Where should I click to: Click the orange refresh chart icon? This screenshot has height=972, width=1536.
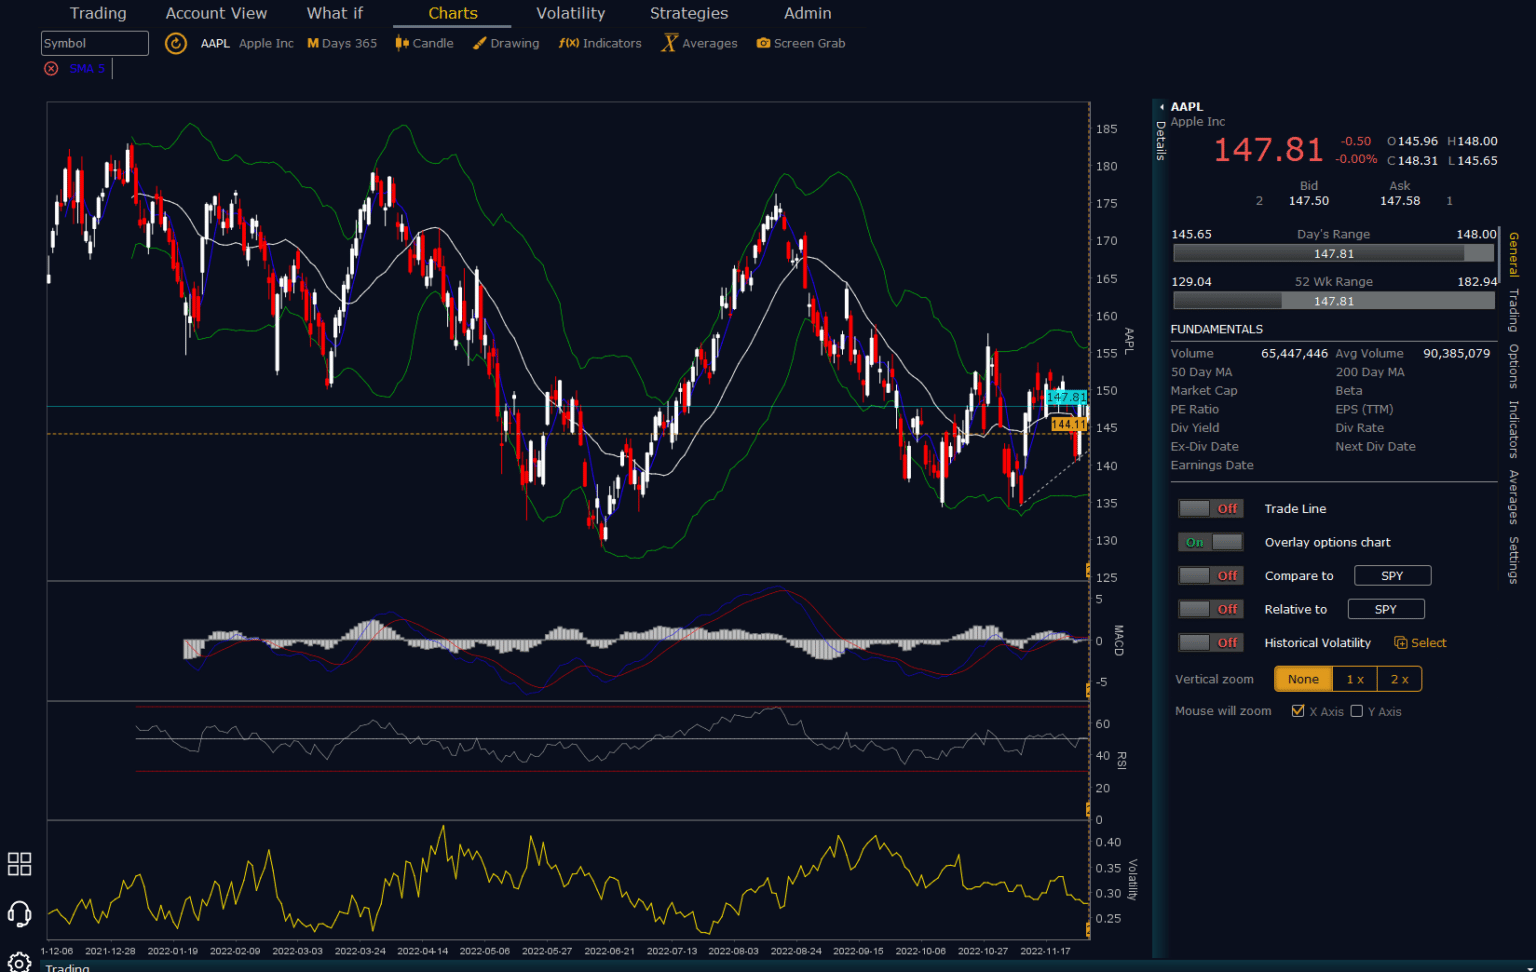tap(176, 43)
